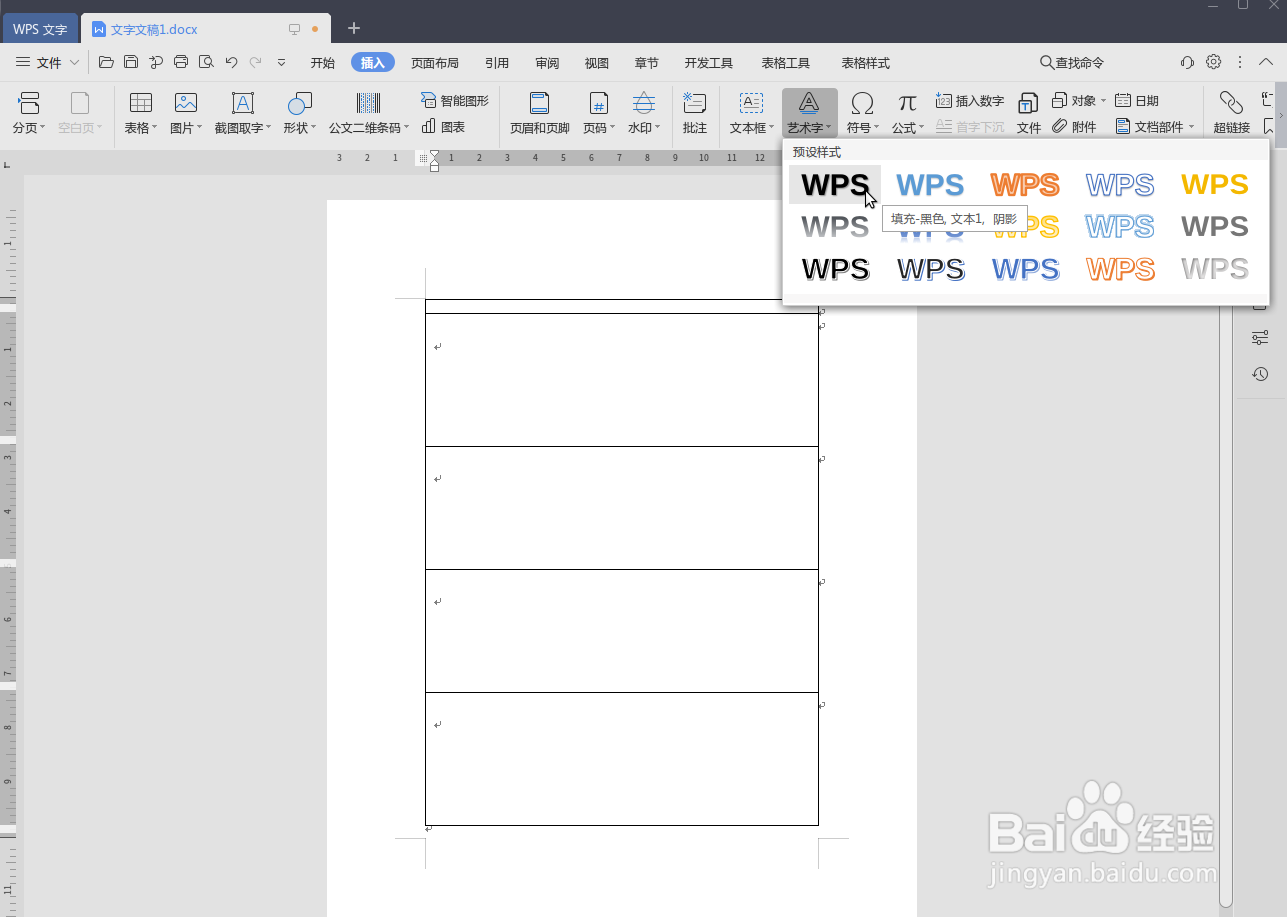Screen dimensions: 1287x917
Task: Open the history clock icon in right sidebar
Action: [x=1260, y=374]
